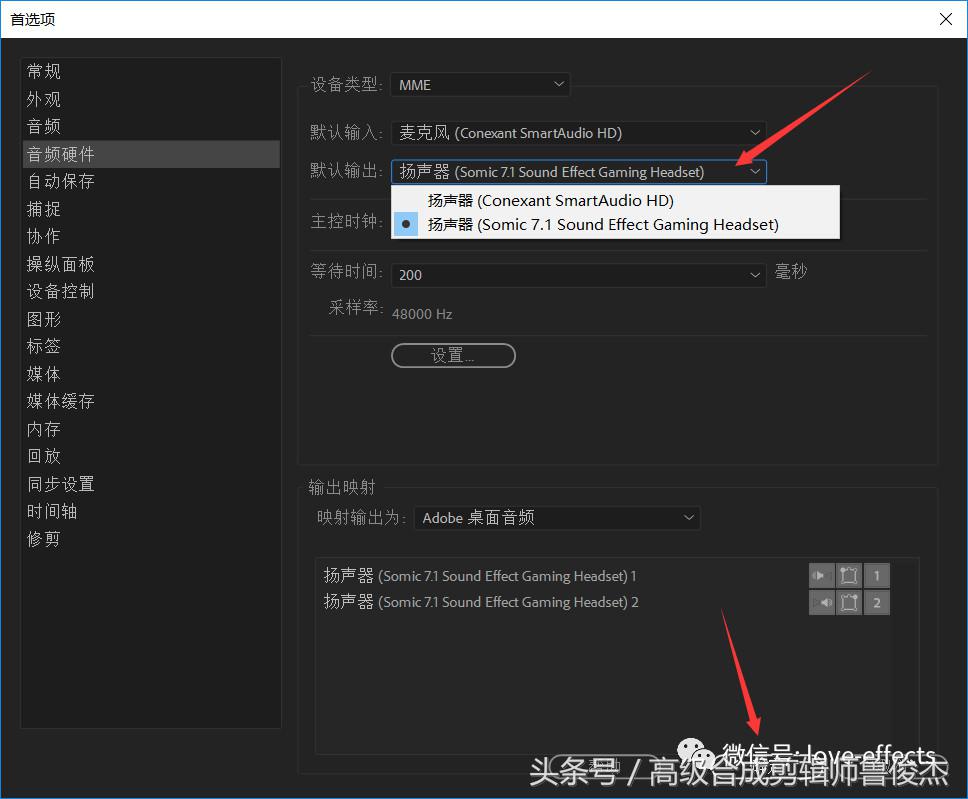Open the 音频 preferences page

43,126
